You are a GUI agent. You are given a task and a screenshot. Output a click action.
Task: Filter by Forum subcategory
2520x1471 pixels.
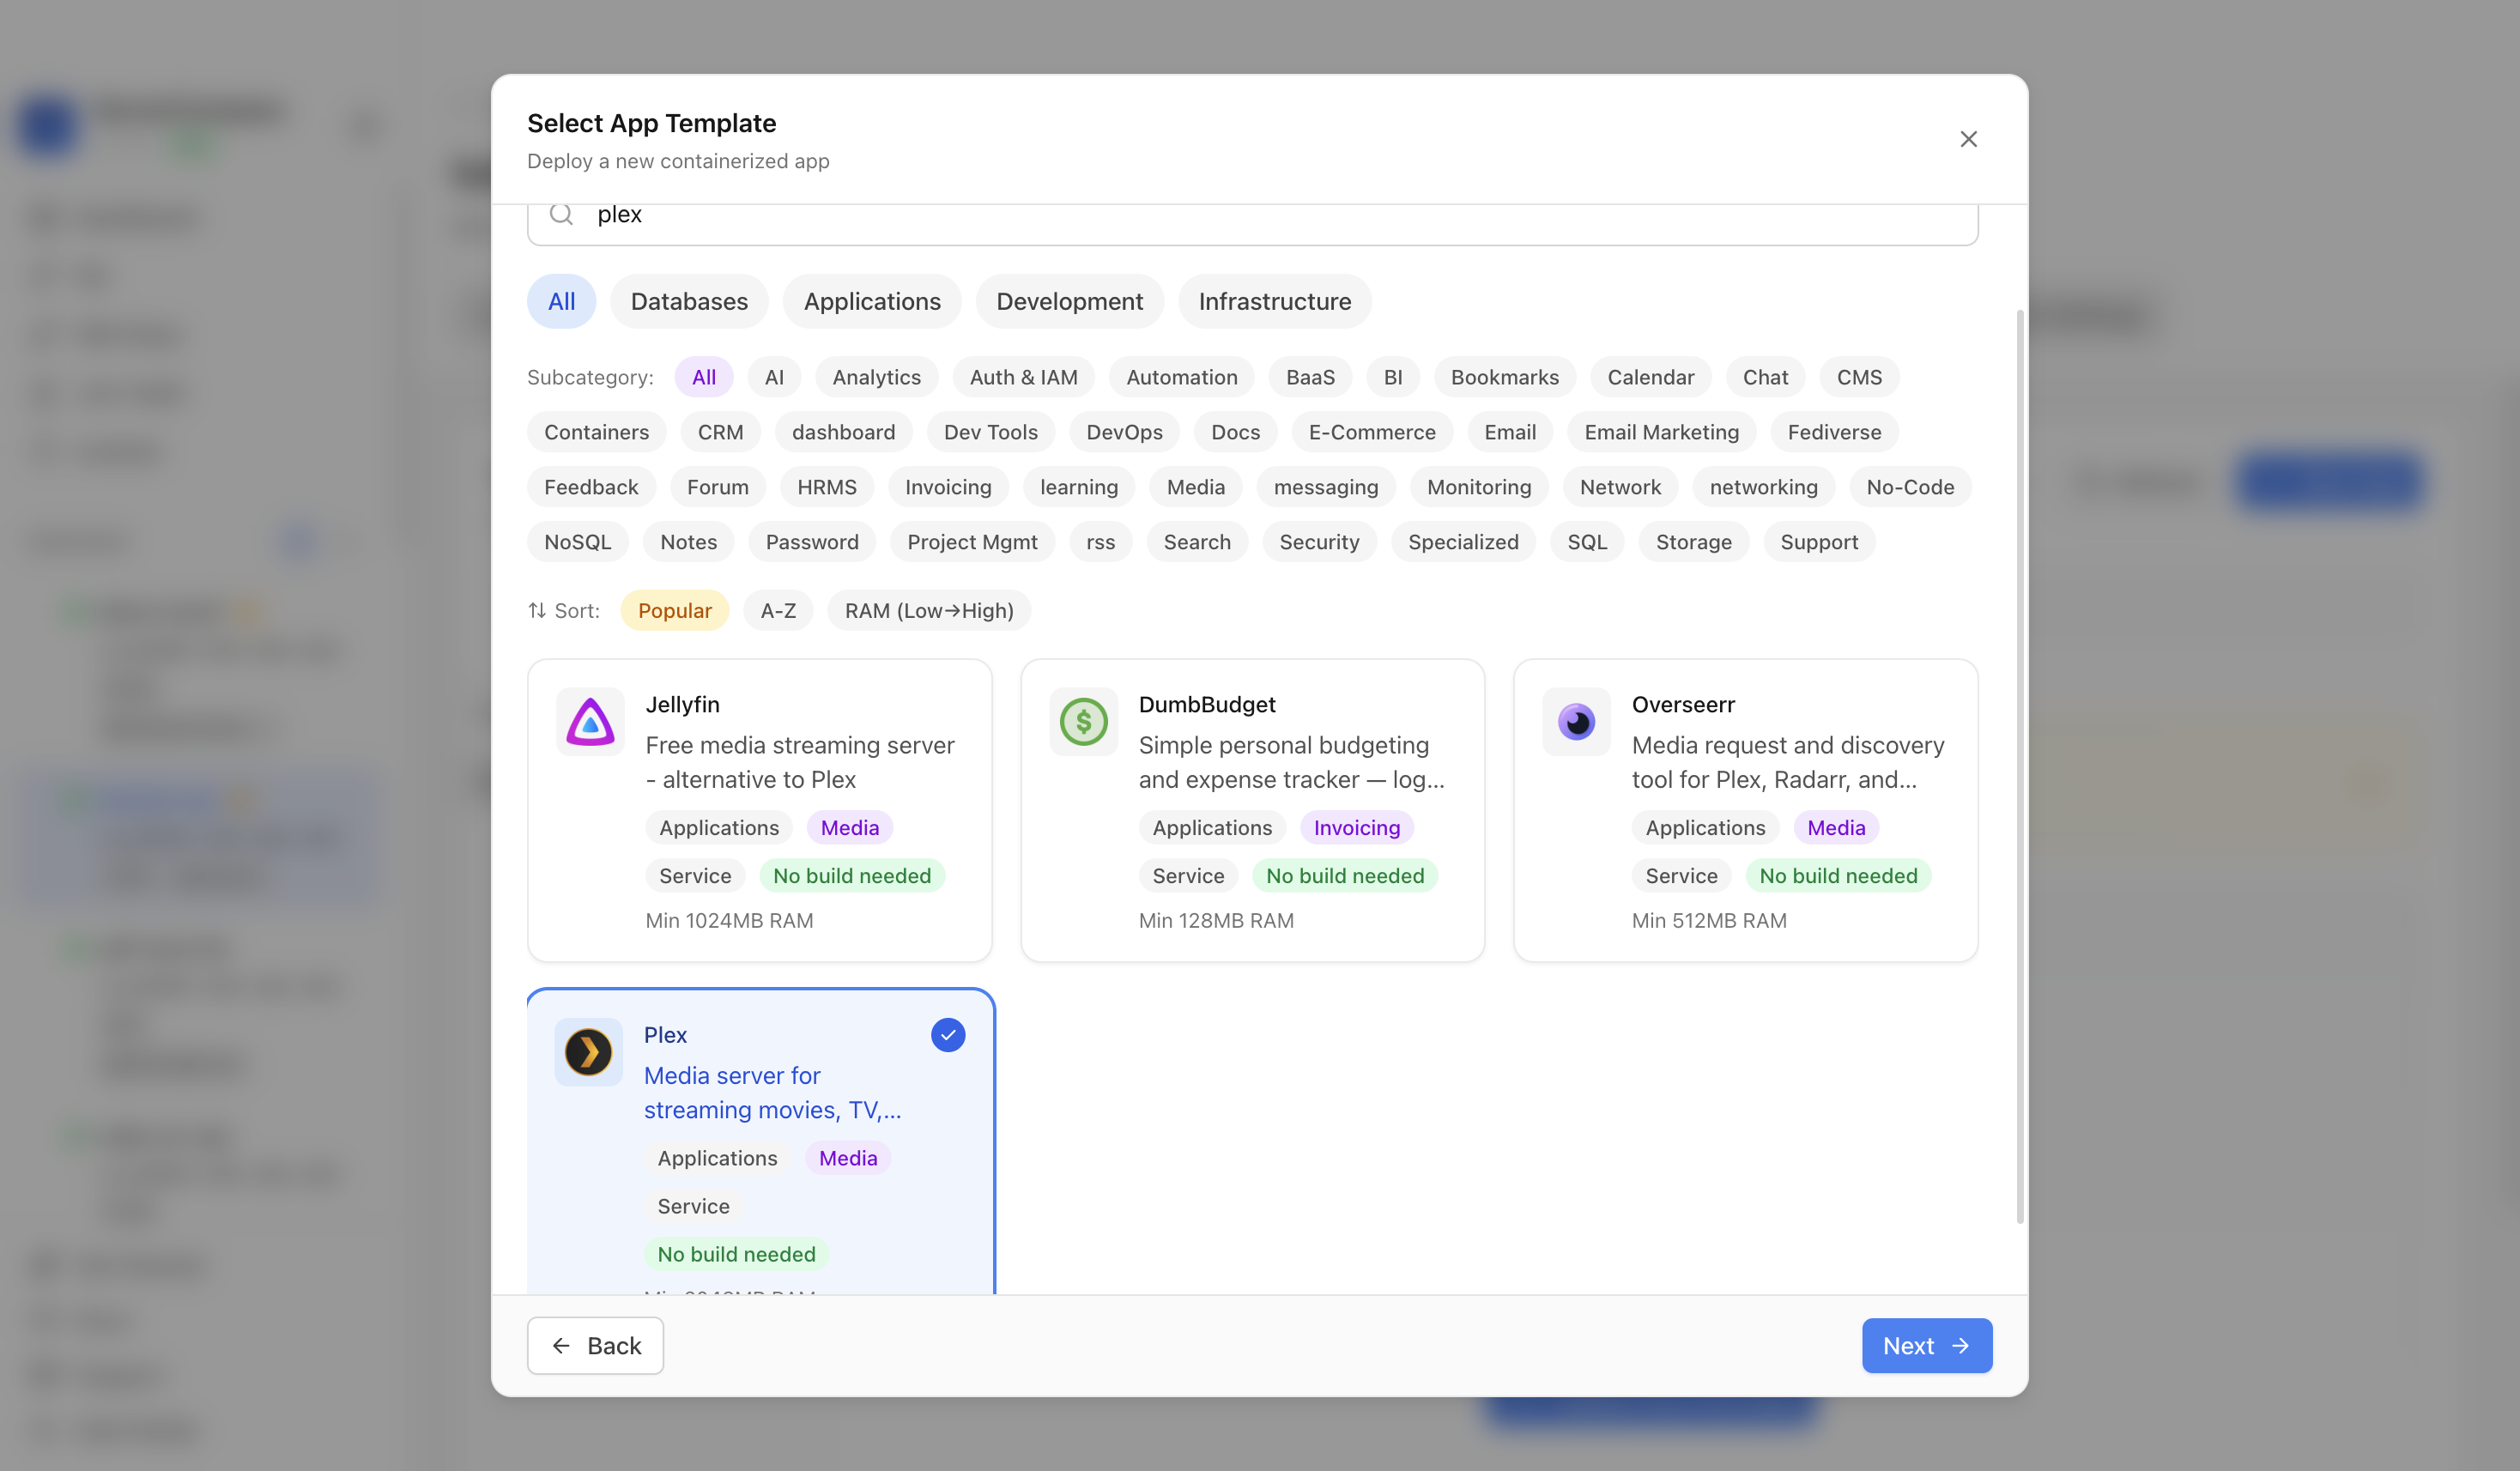(x=717, y=487)
